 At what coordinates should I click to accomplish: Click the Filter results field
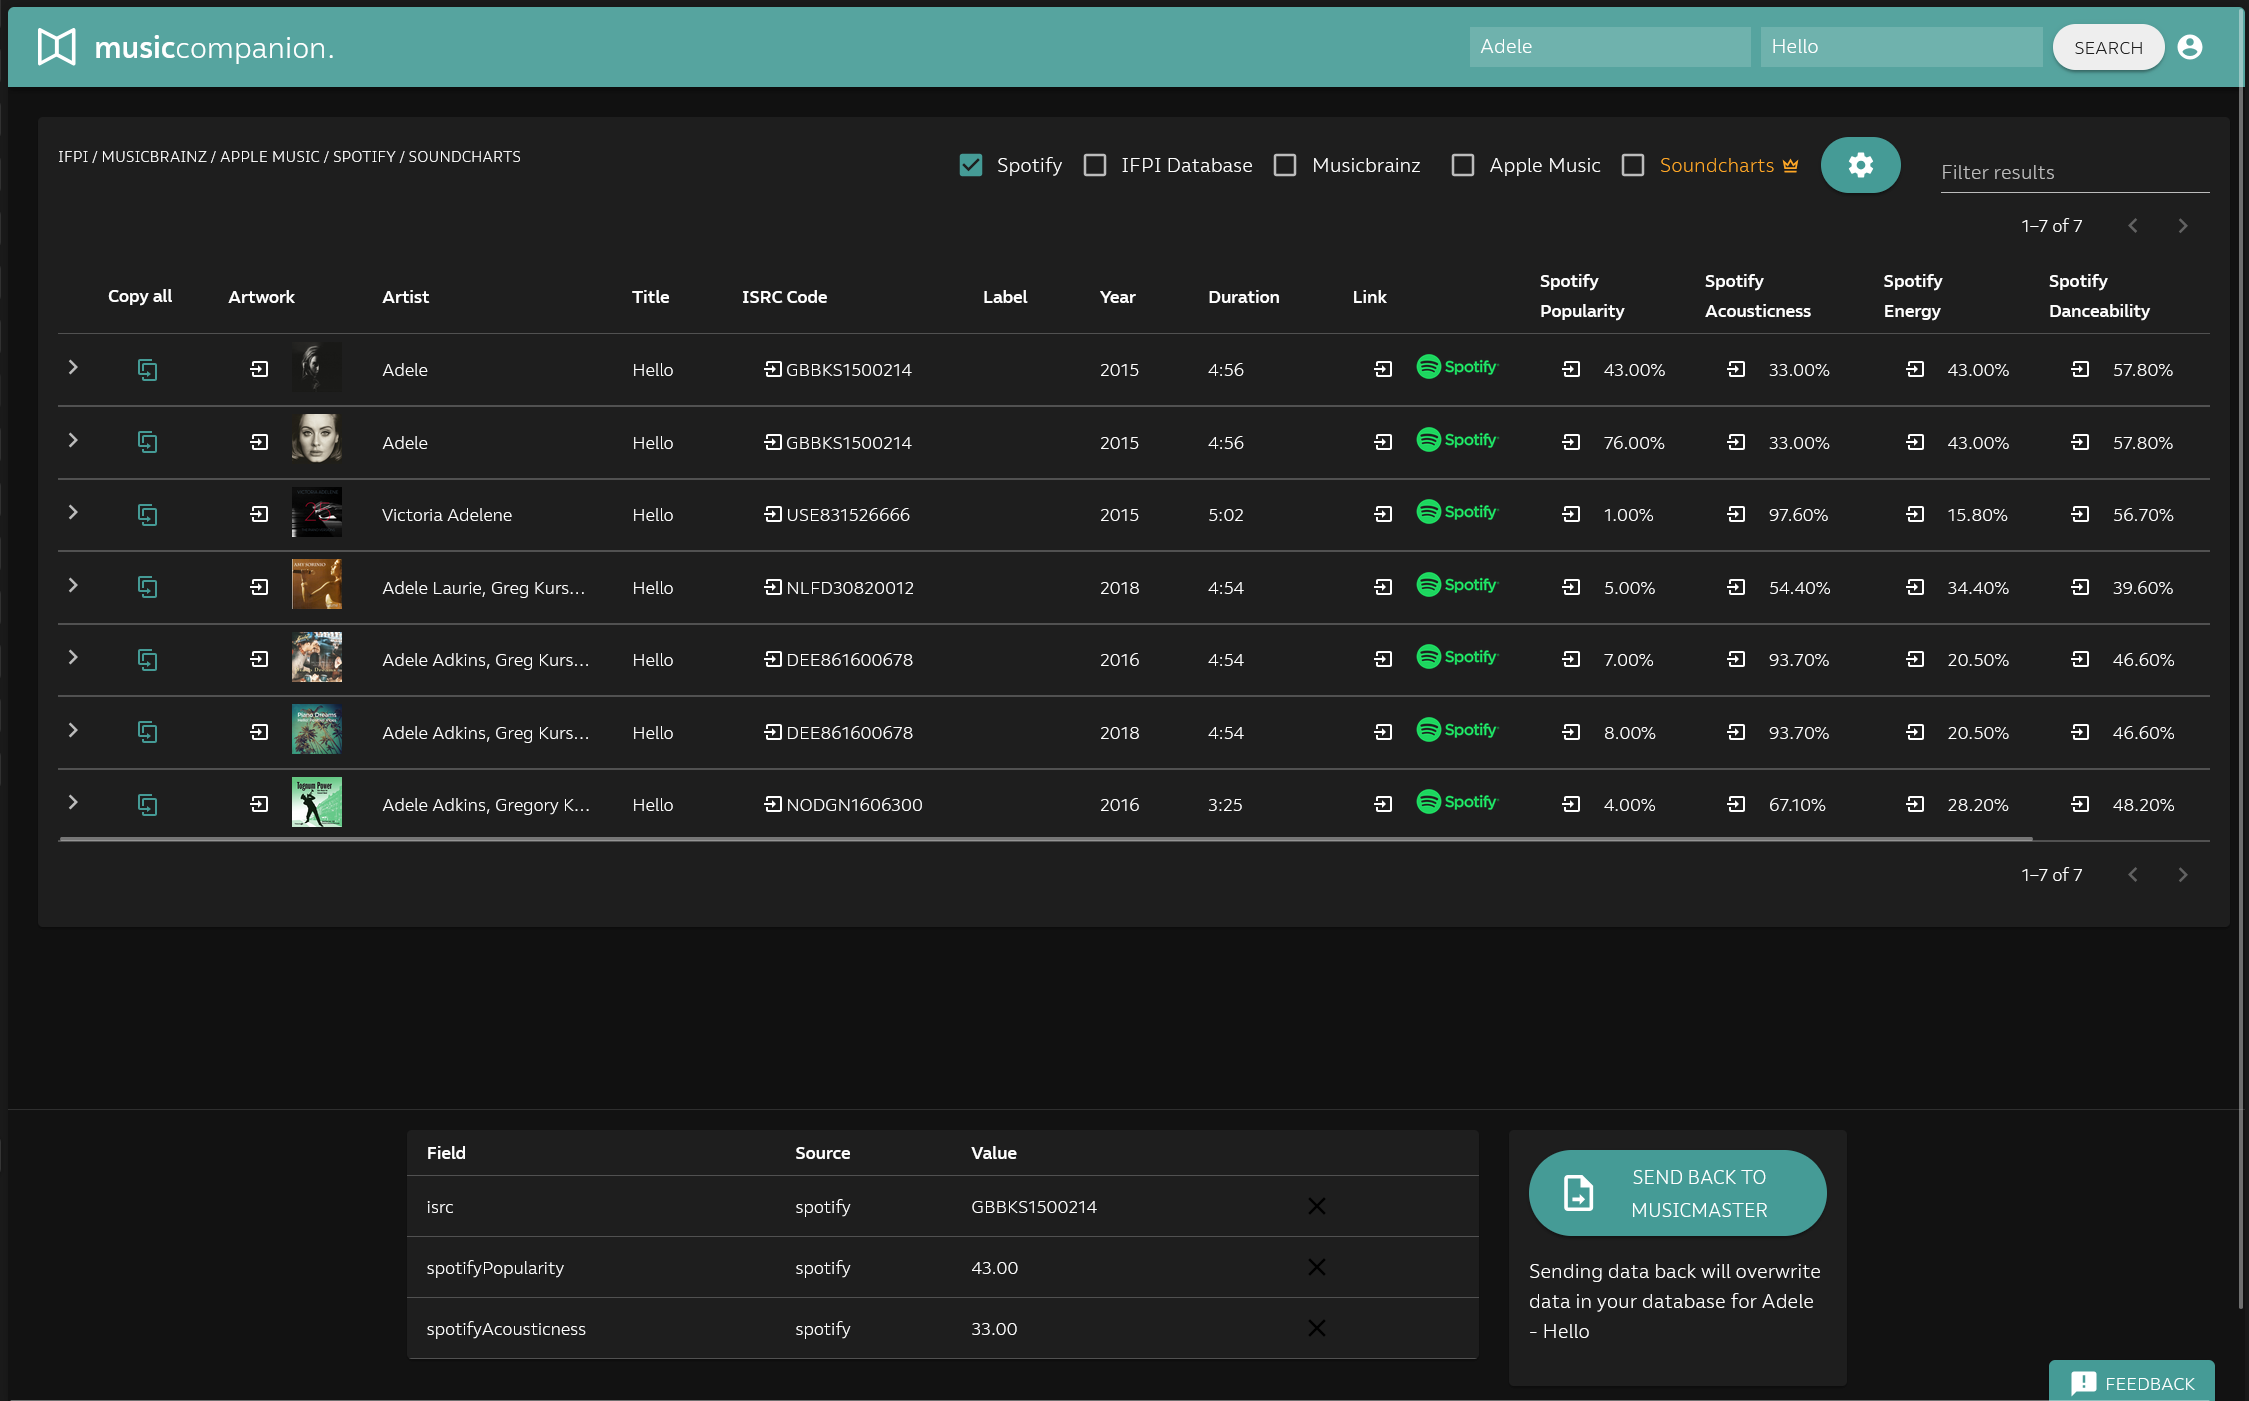pyautogui.click(x=2075, y=172)
